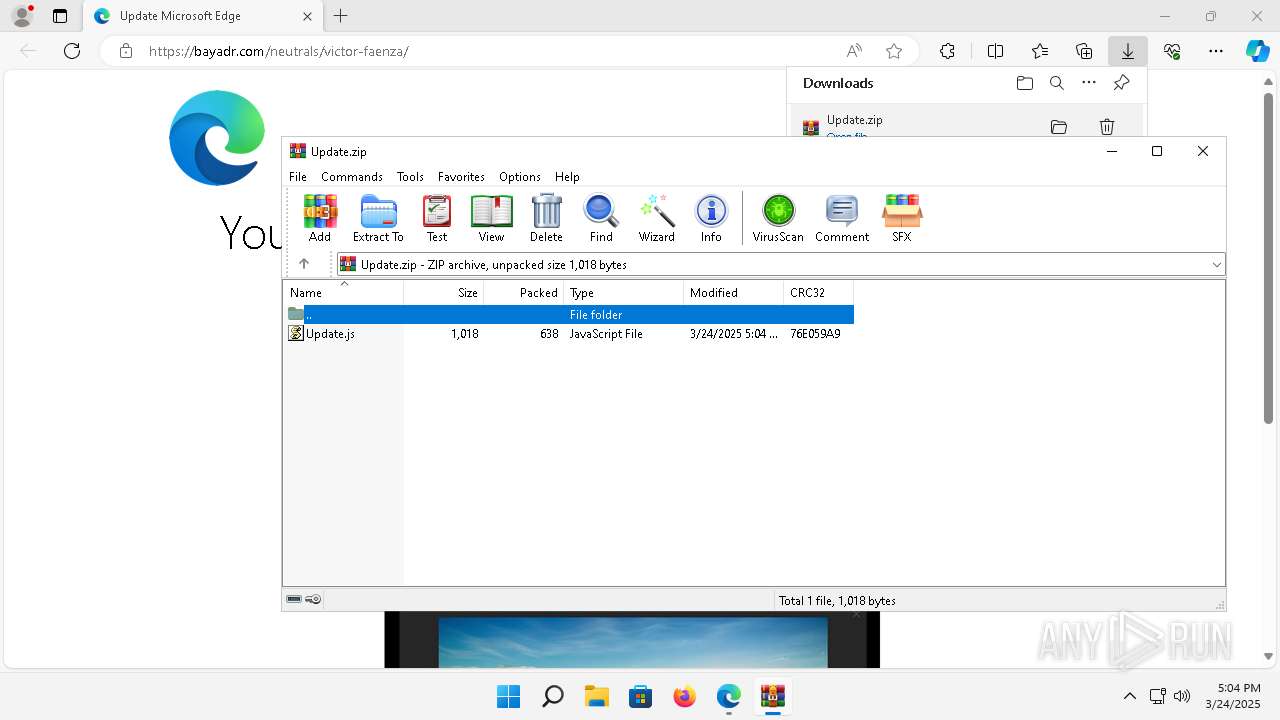Screen dimensions: 1280x720
Task: Click the disk and key icon in the WinRAR status bar
Action: (x=304, y=599)
